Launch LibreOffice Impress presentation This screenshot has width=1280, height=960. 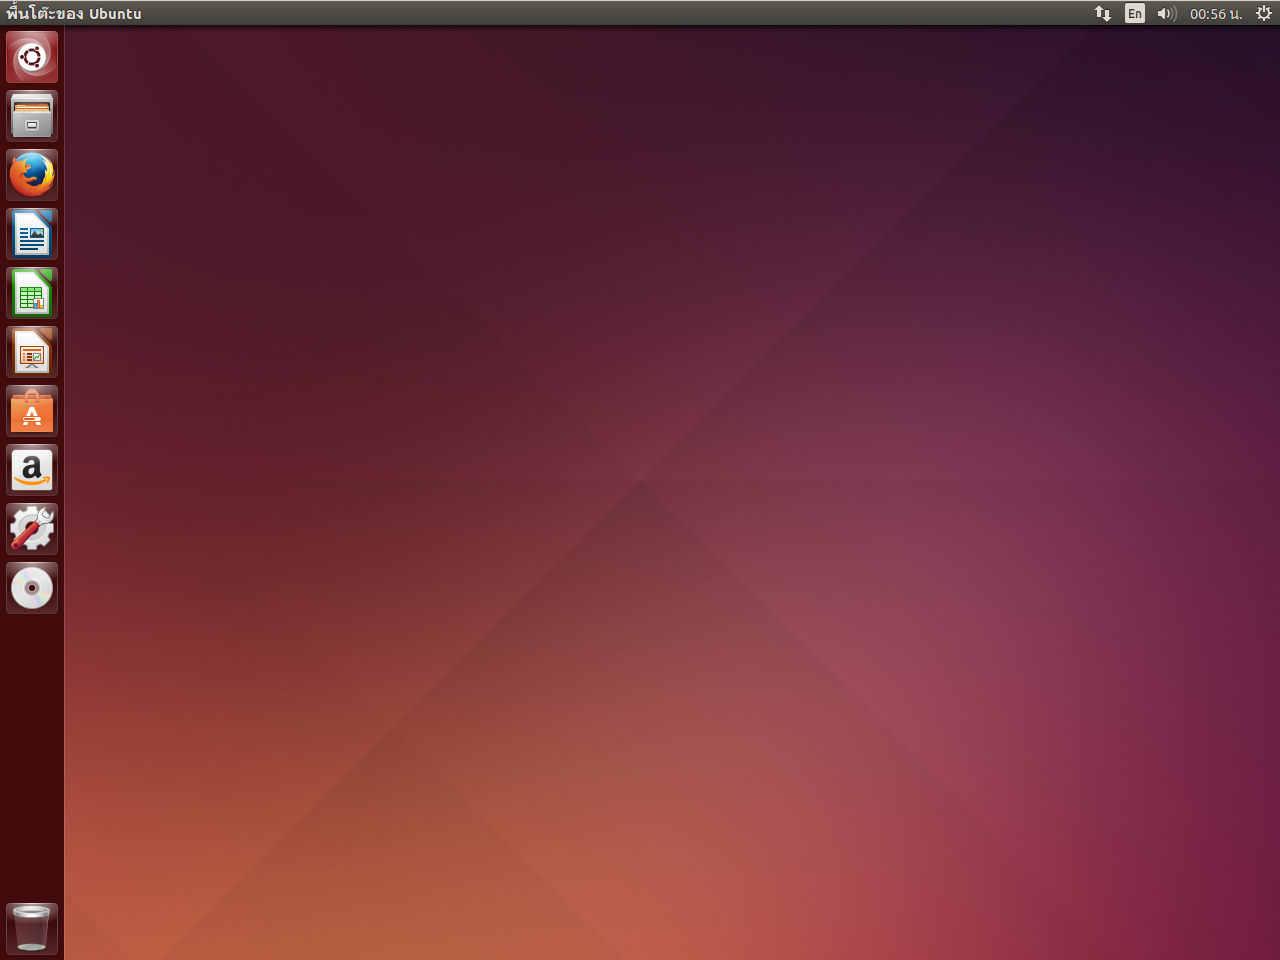point(32,352)
